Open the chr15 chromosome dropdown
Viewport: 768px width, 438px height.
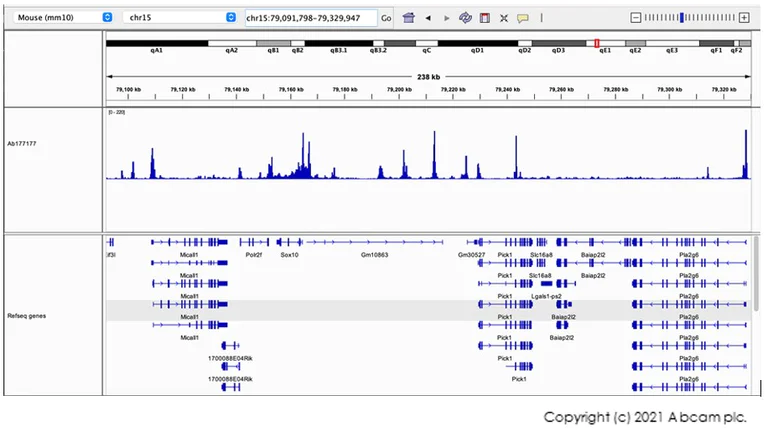180,18
